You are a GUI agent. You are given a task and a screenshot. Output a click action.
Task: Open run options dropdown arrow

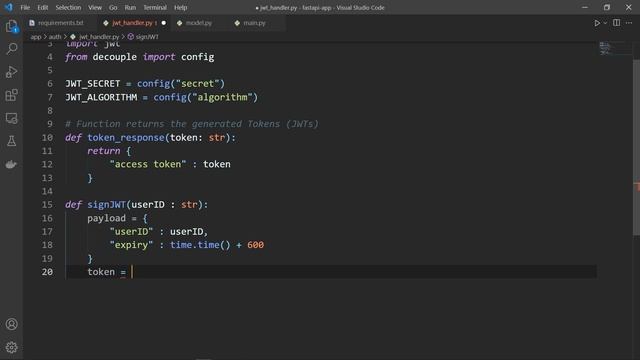pos(605,23)
